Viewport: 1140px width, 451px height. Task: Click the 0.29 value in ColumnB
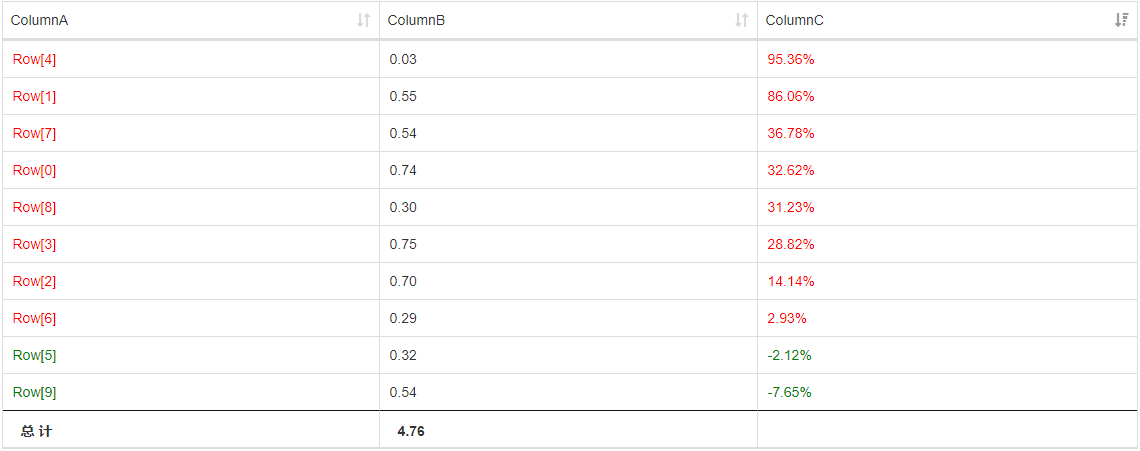point(403,319)
